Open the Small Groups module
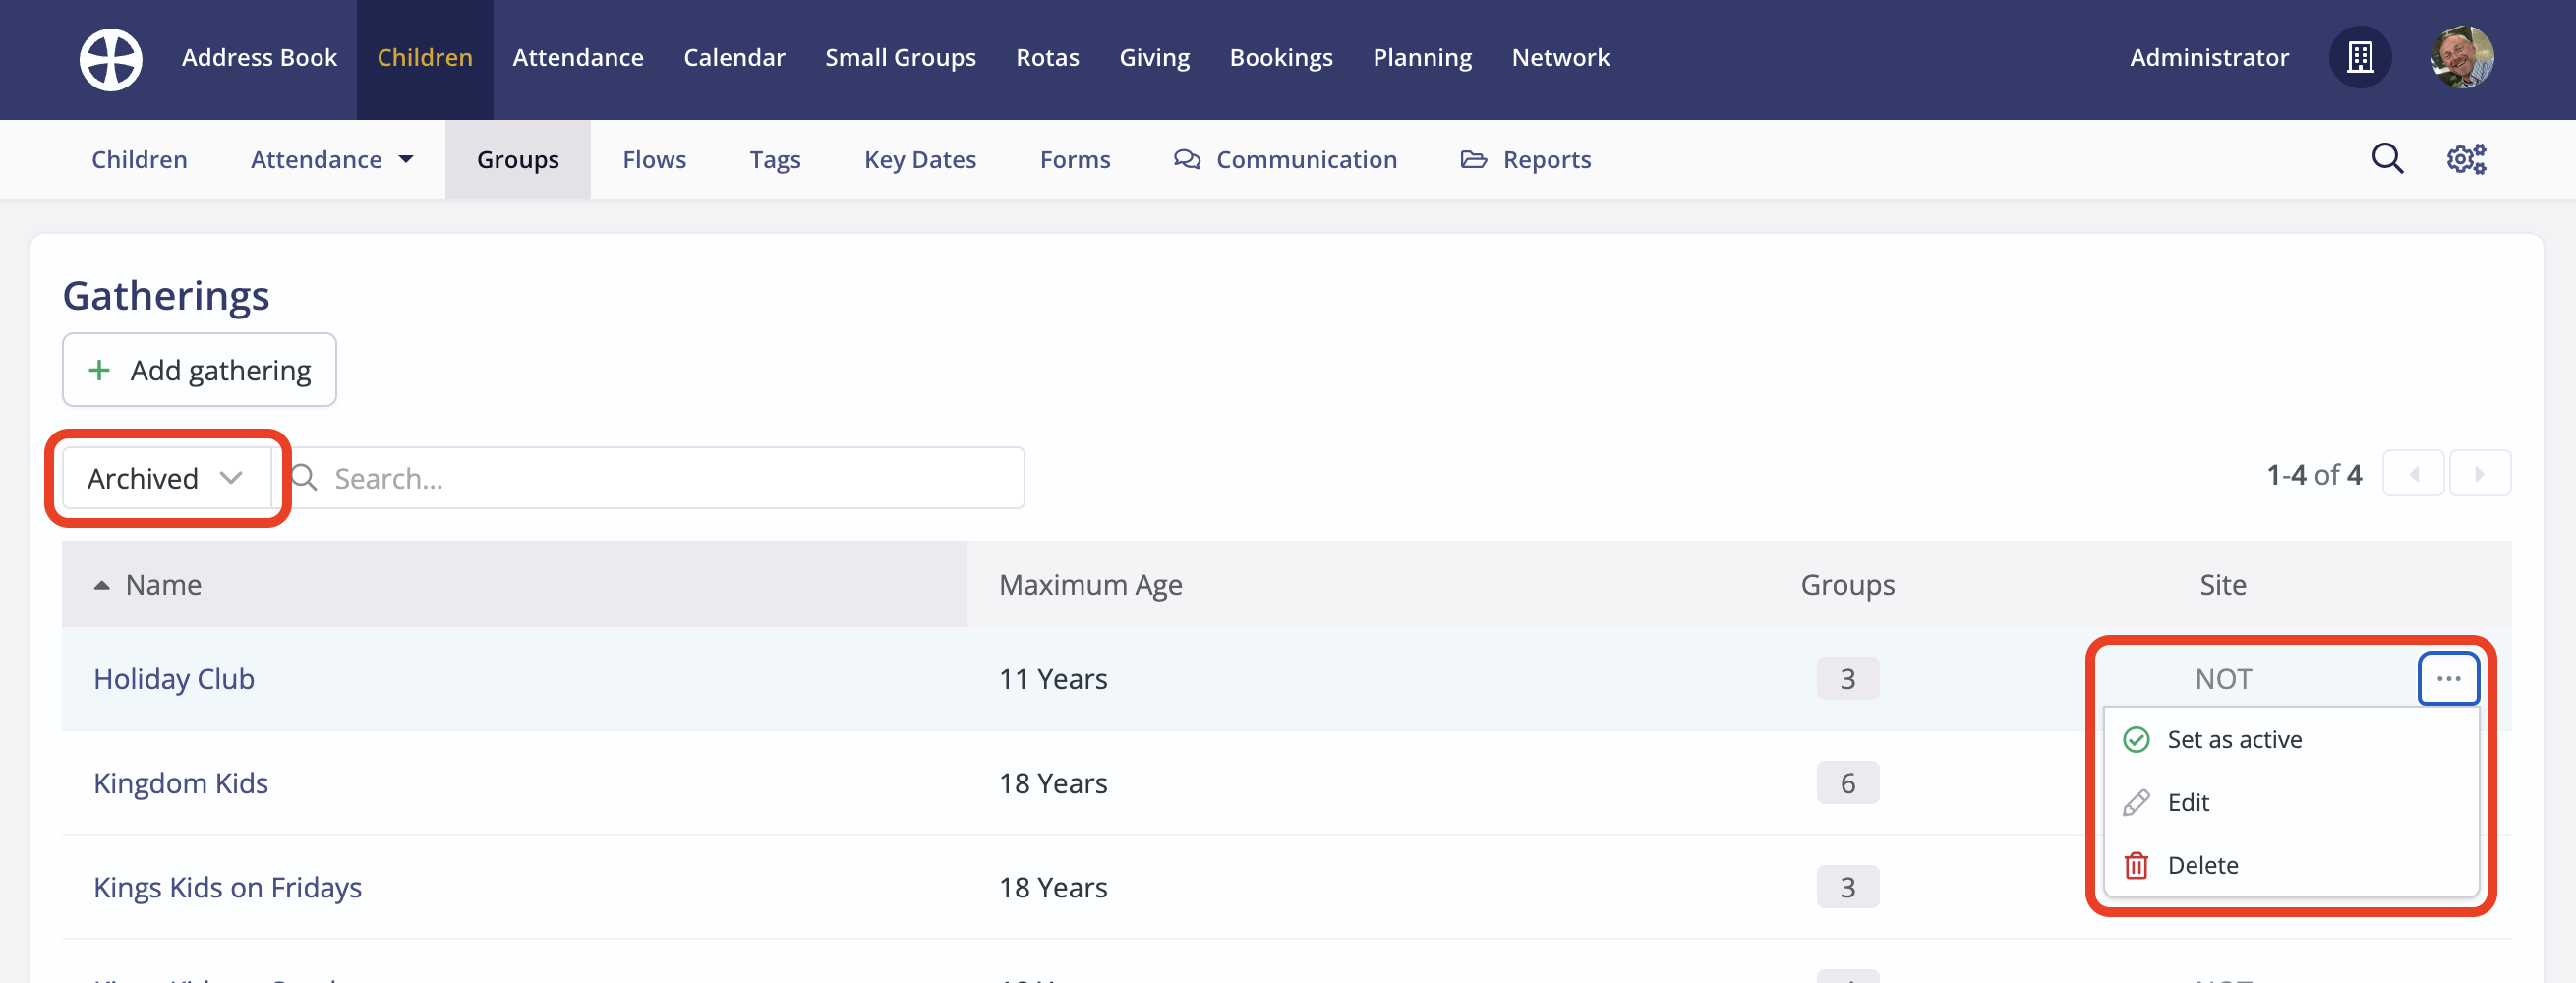The width and height of the screenshot is (2576, 983). pyautogui.click(x=900, y=58)
